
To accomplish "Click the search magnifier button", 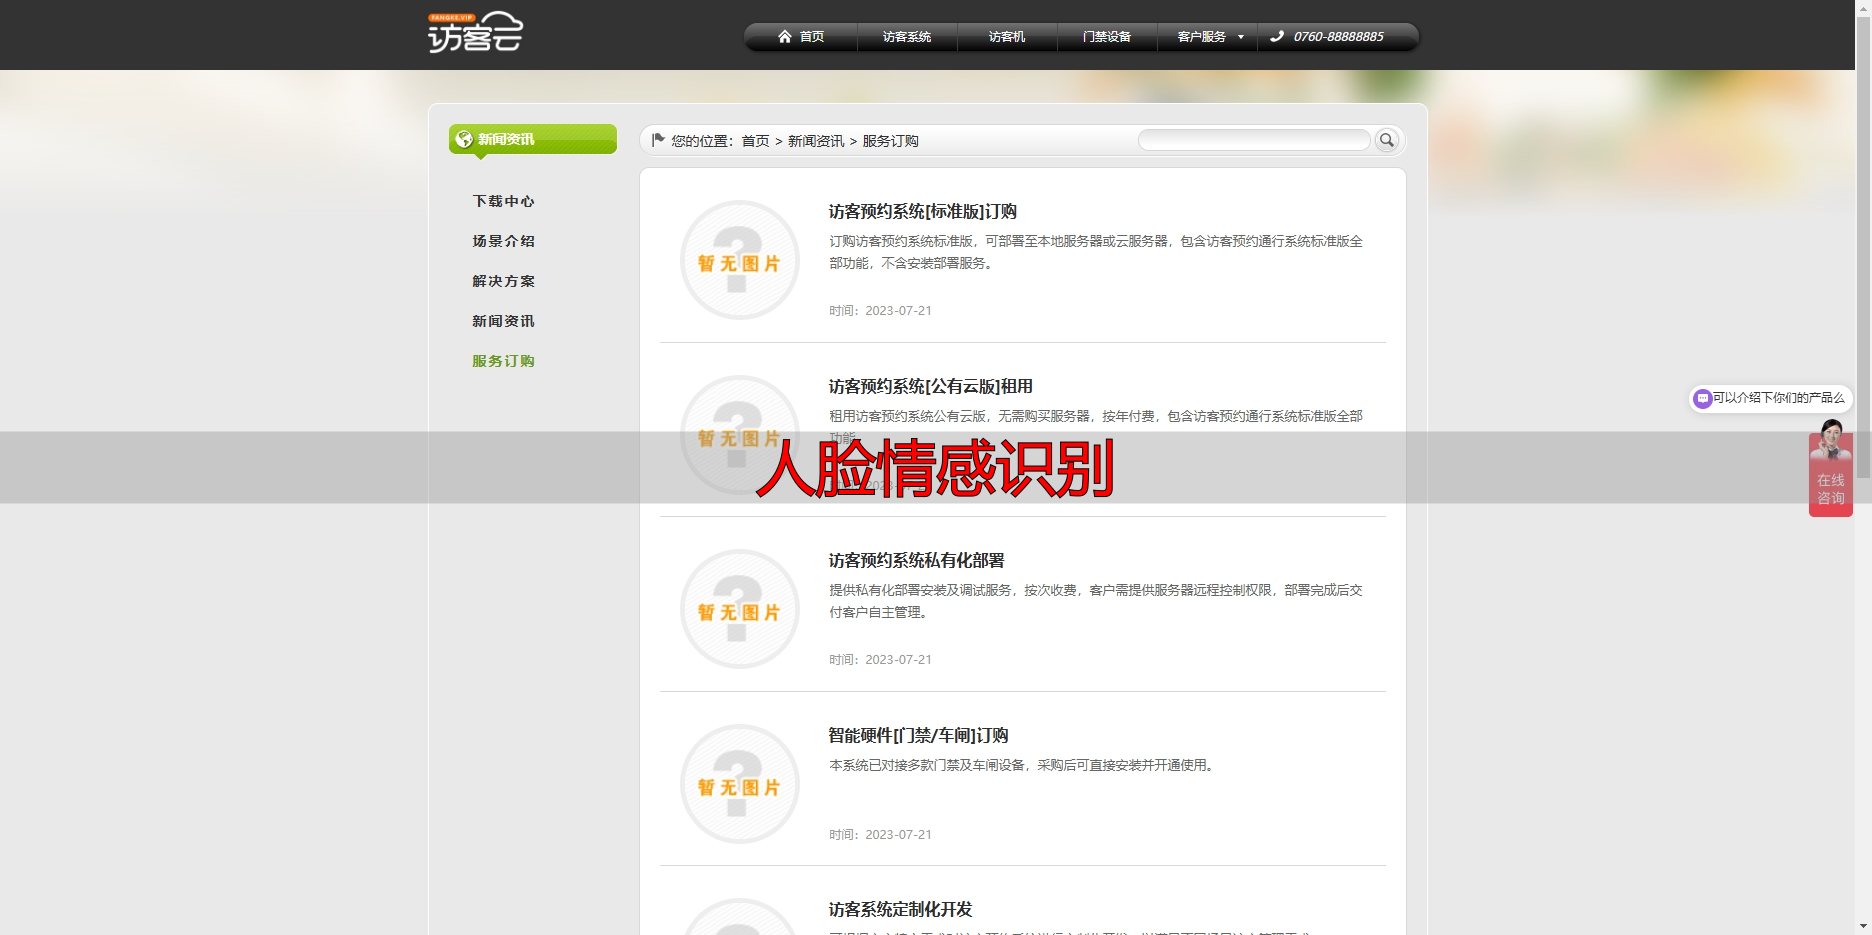I will [x=1387, y=140].
